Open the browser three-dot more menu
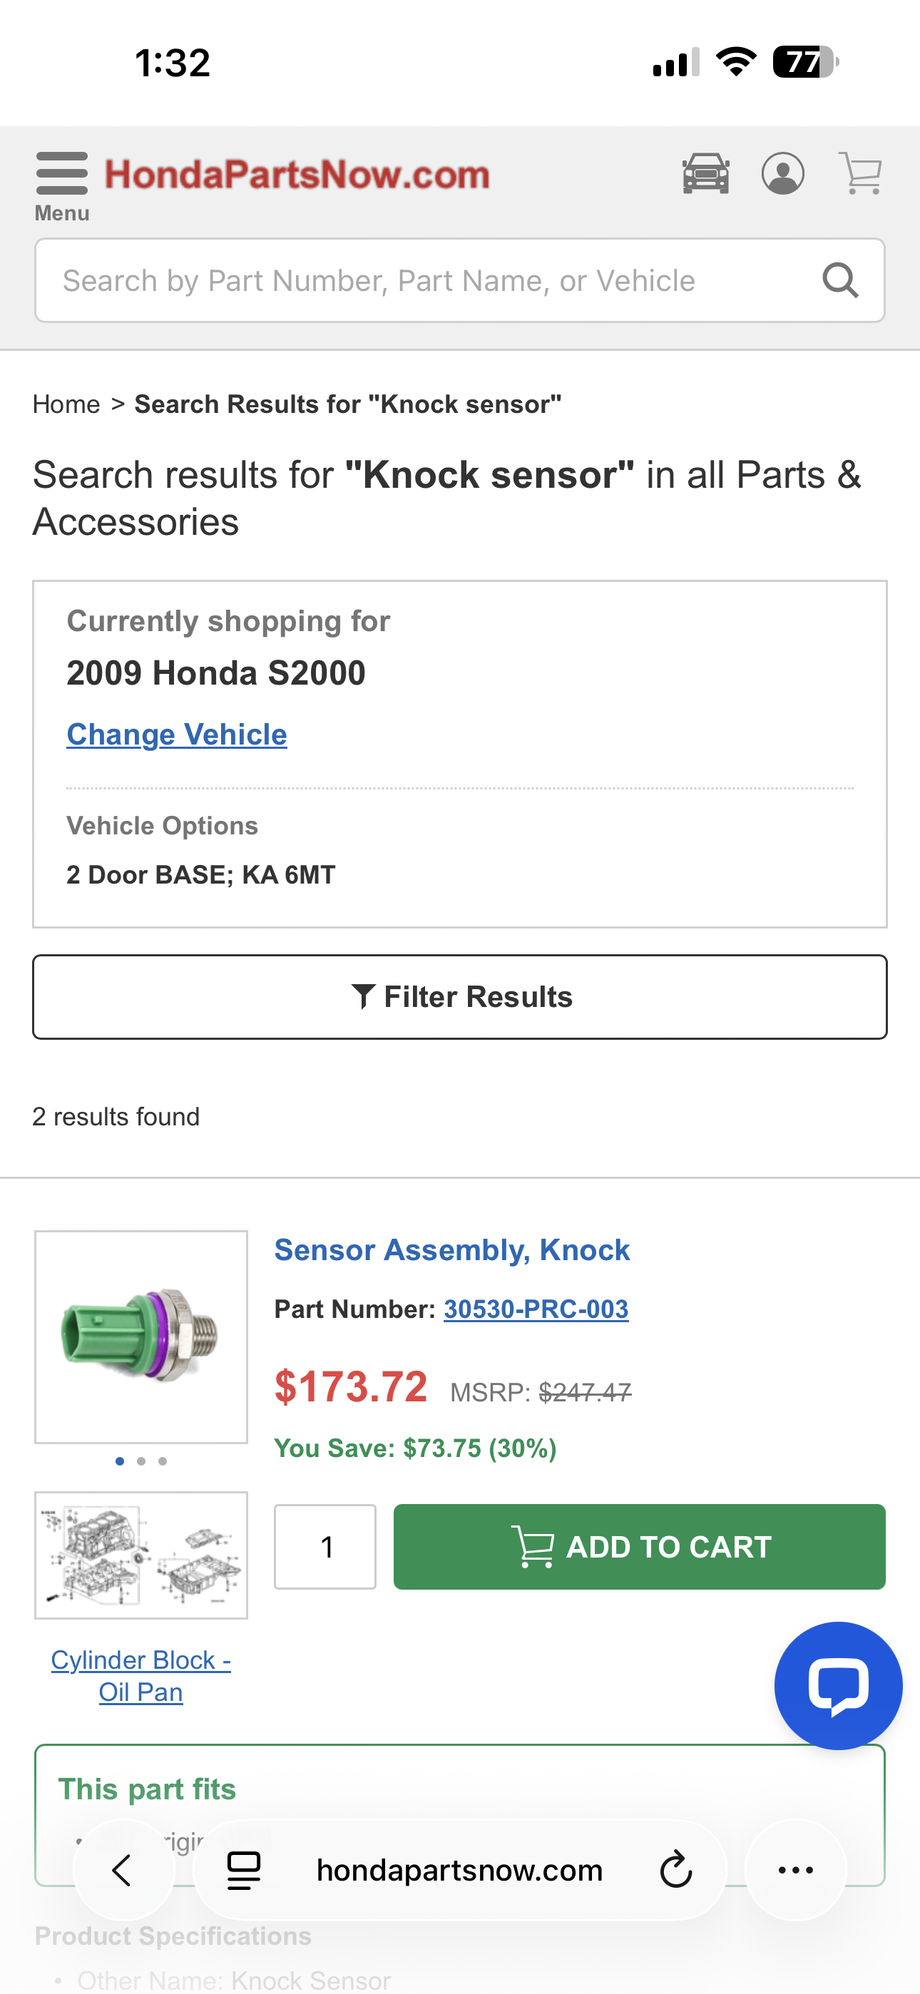 coord(796,1870)
